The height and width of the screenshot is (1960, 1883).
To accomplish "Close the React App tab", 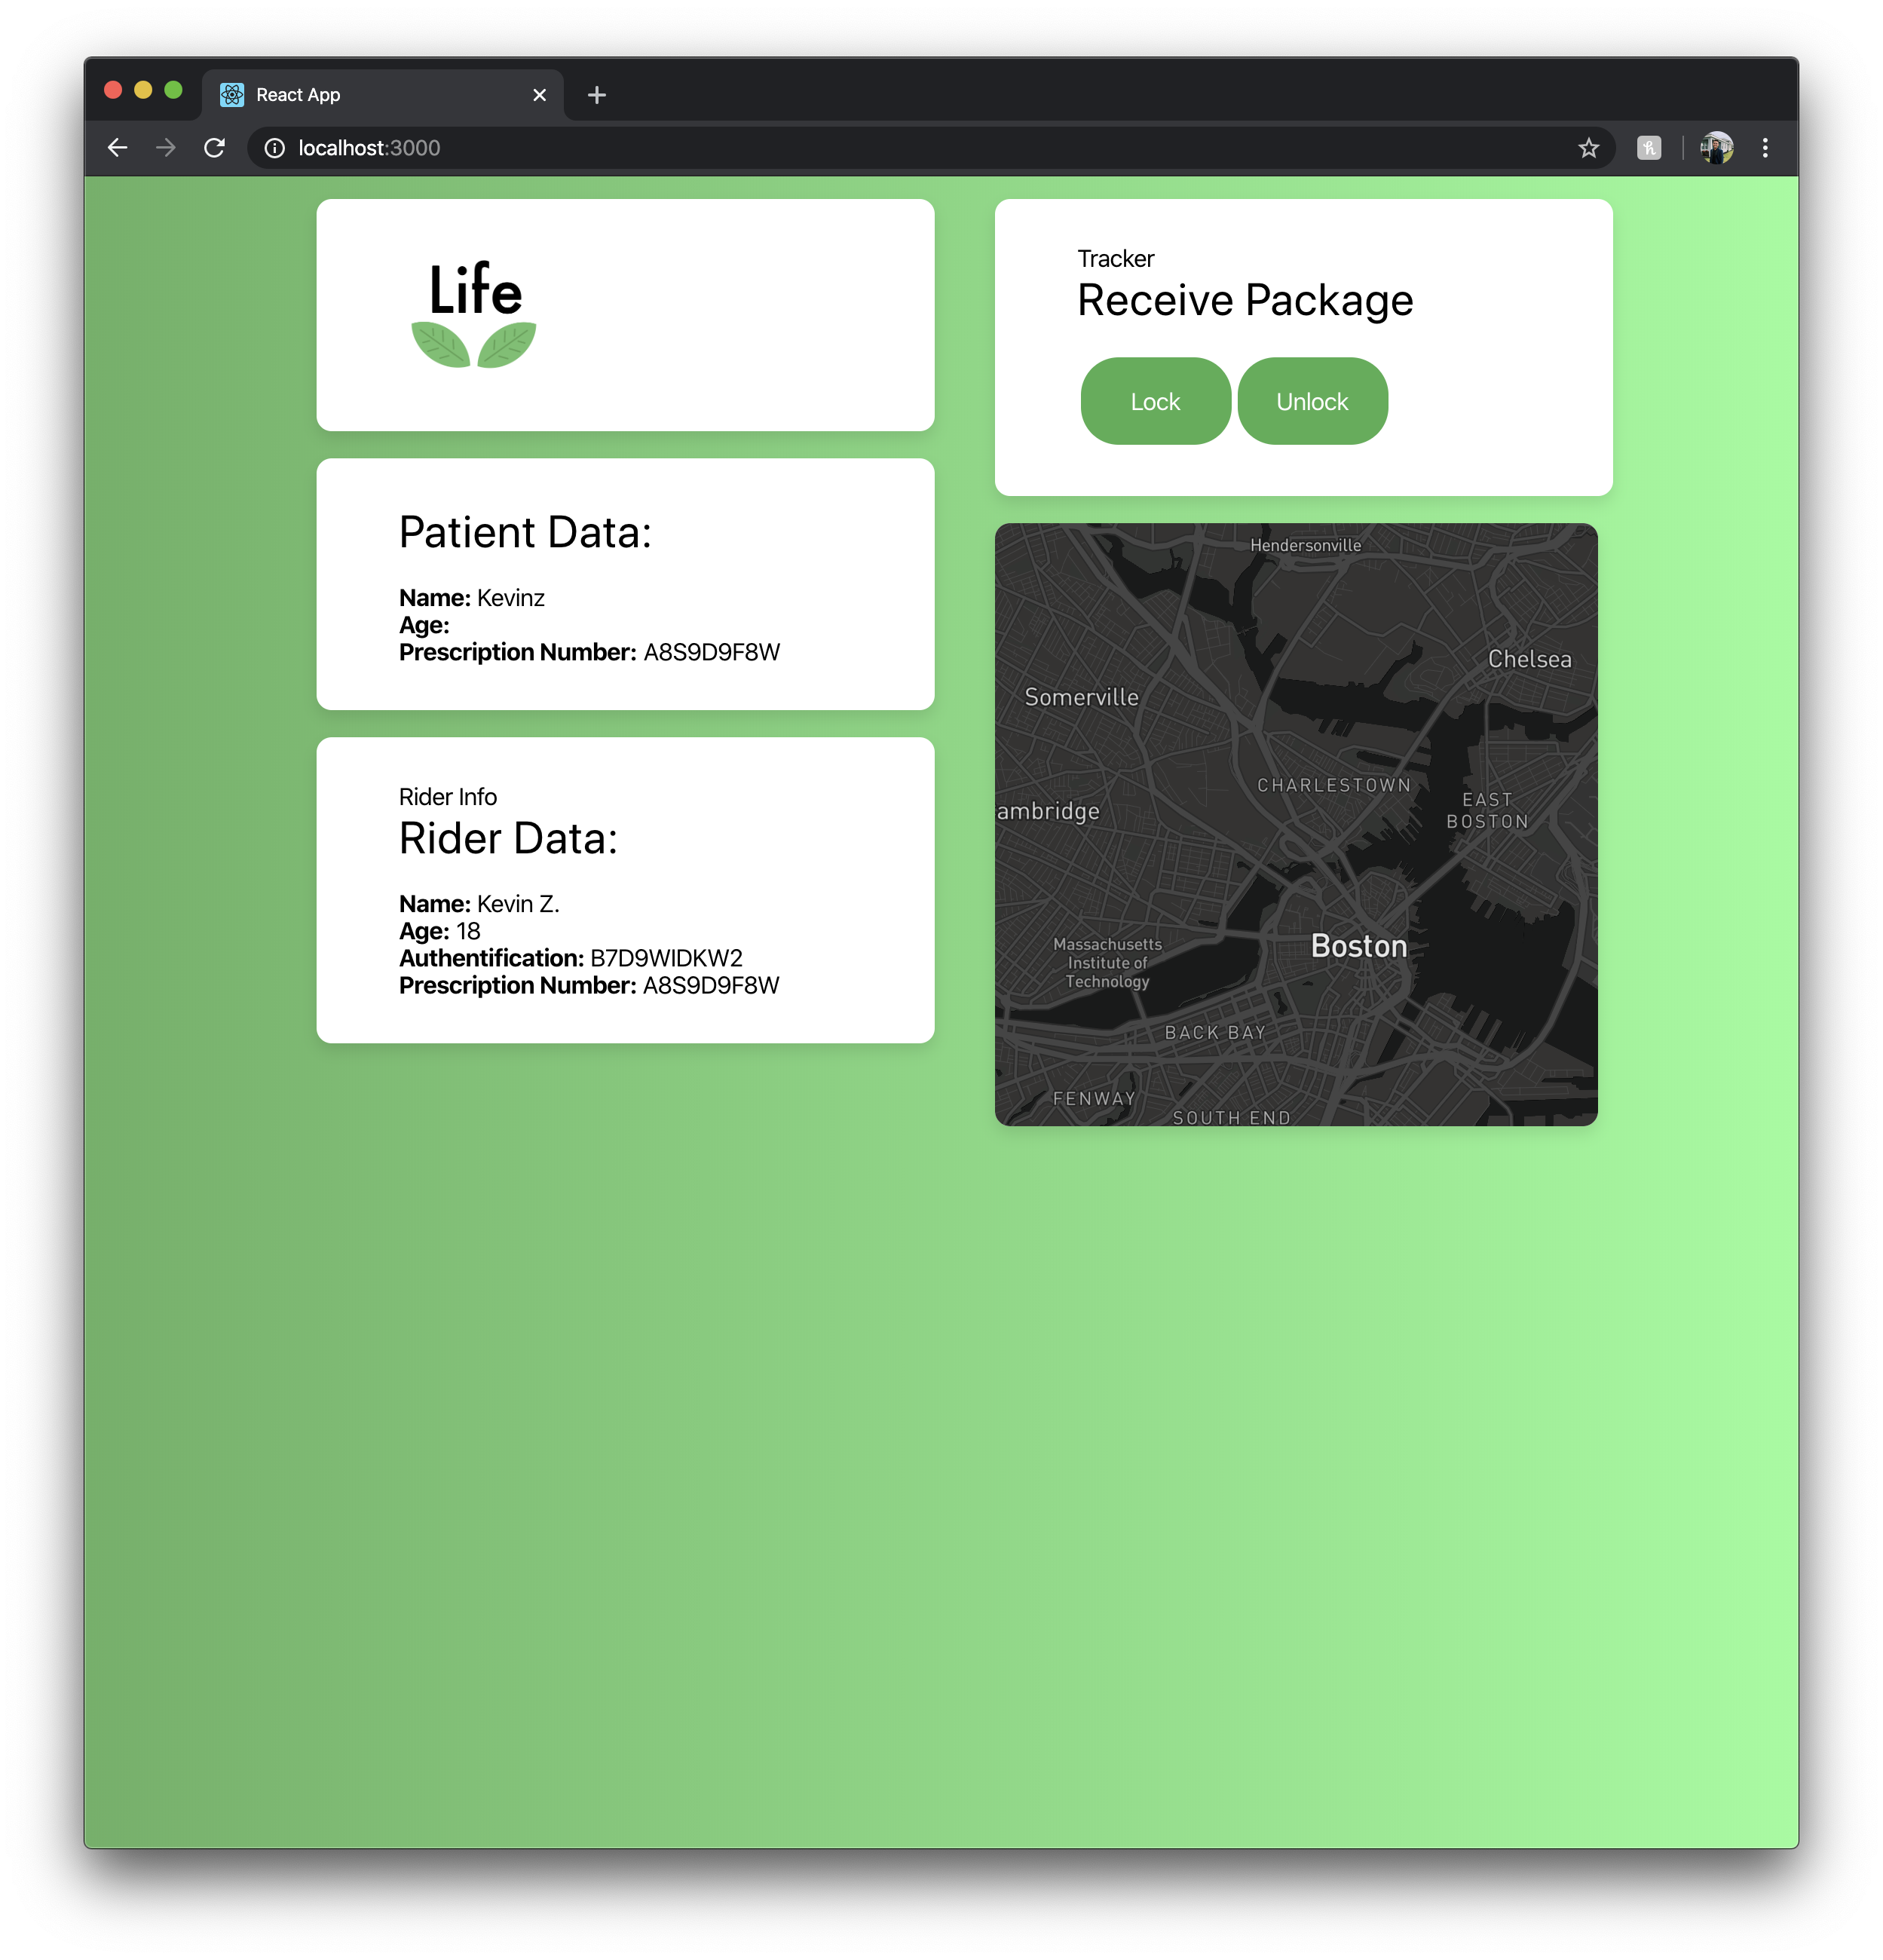I will 540,95.
